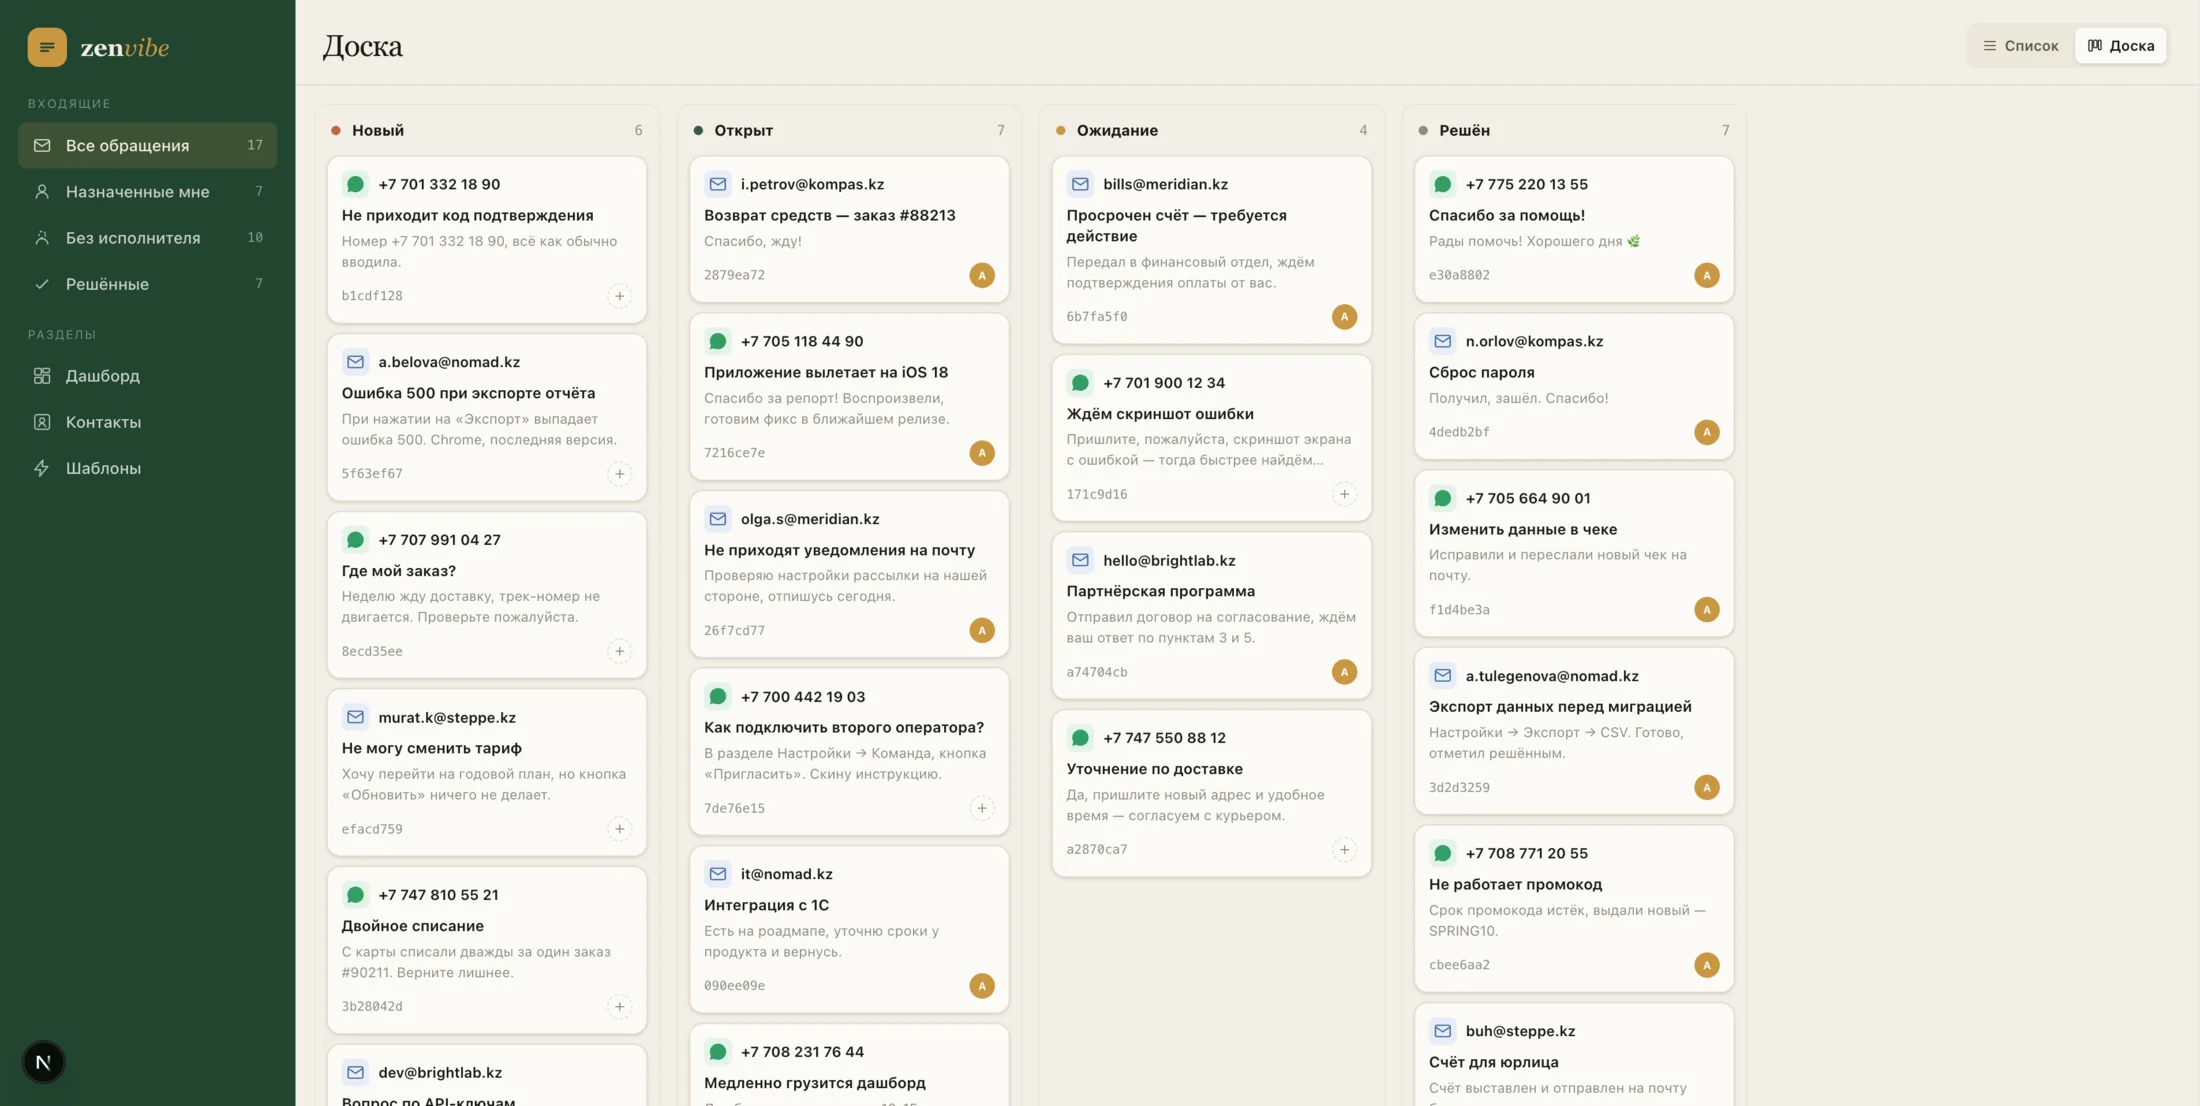2200x1106 pixels.
Task: Click assignee avatar on card 4dedb2bf
Action: point(1707,432)
